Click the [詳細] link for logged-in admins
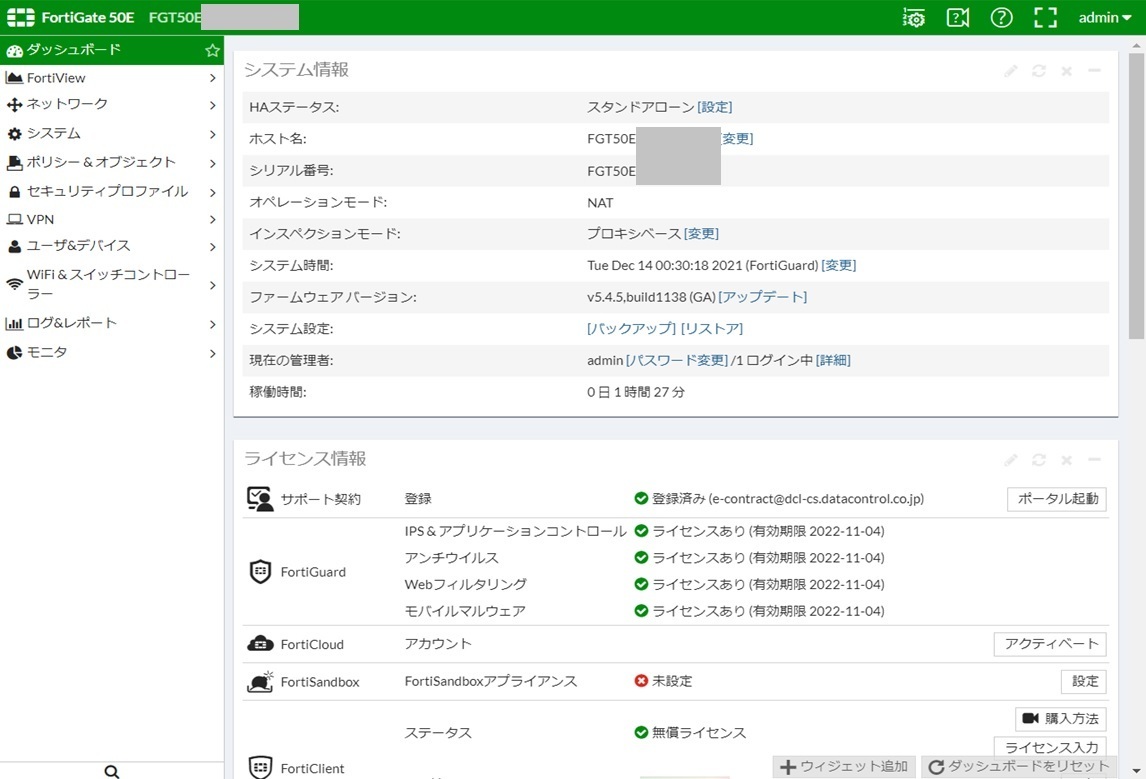 point(833,360)
